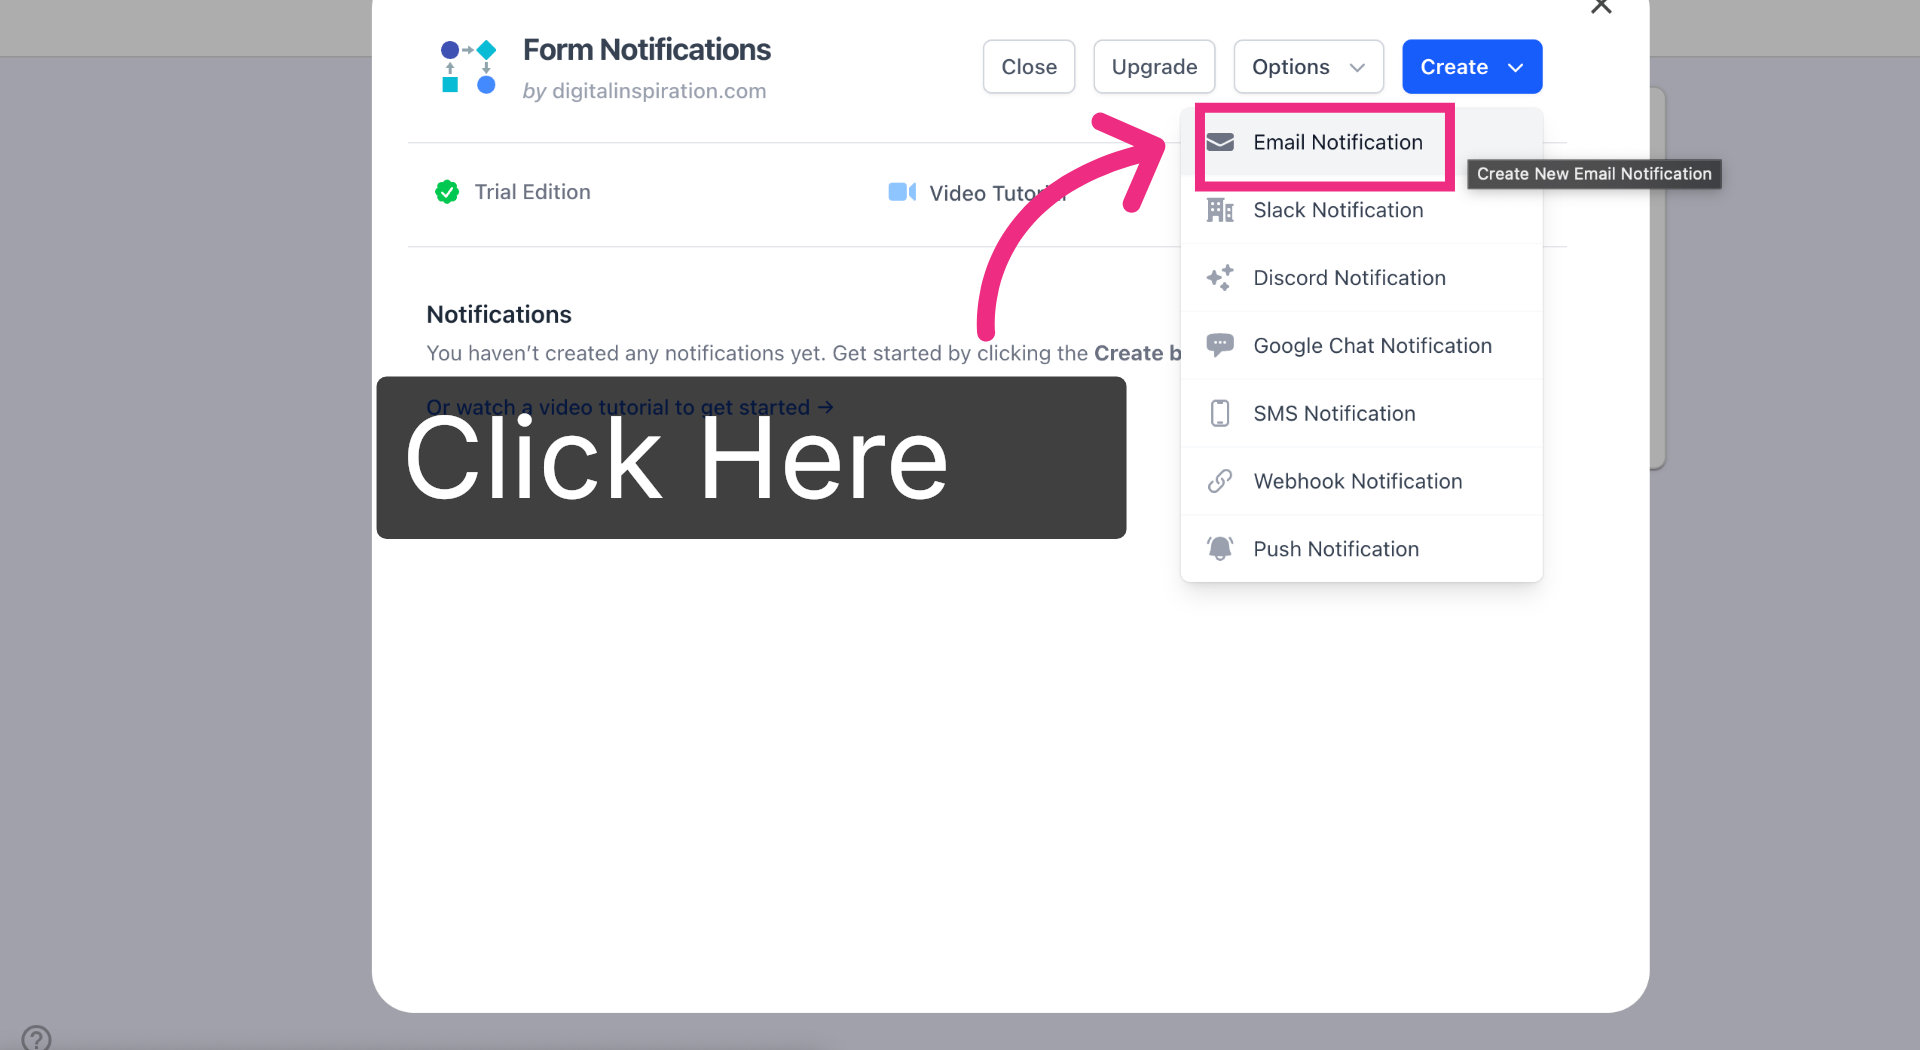
Task: Choose Discord Notification menu item
Action: pos(1361,278)
